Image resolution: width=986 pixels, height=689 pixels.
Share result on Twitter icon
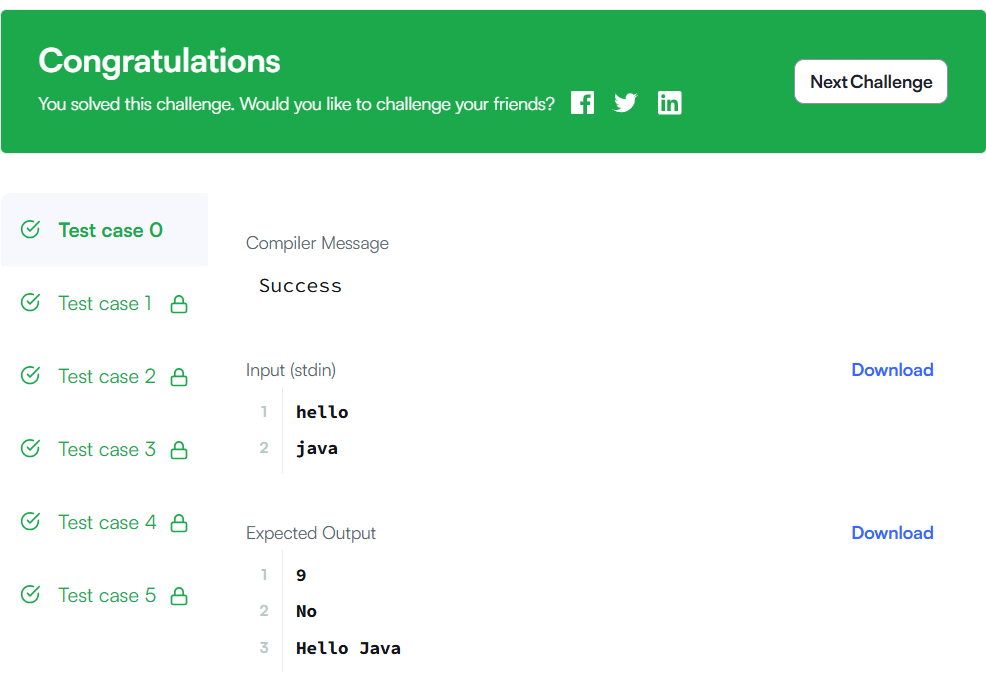click(x=626, y=103)
